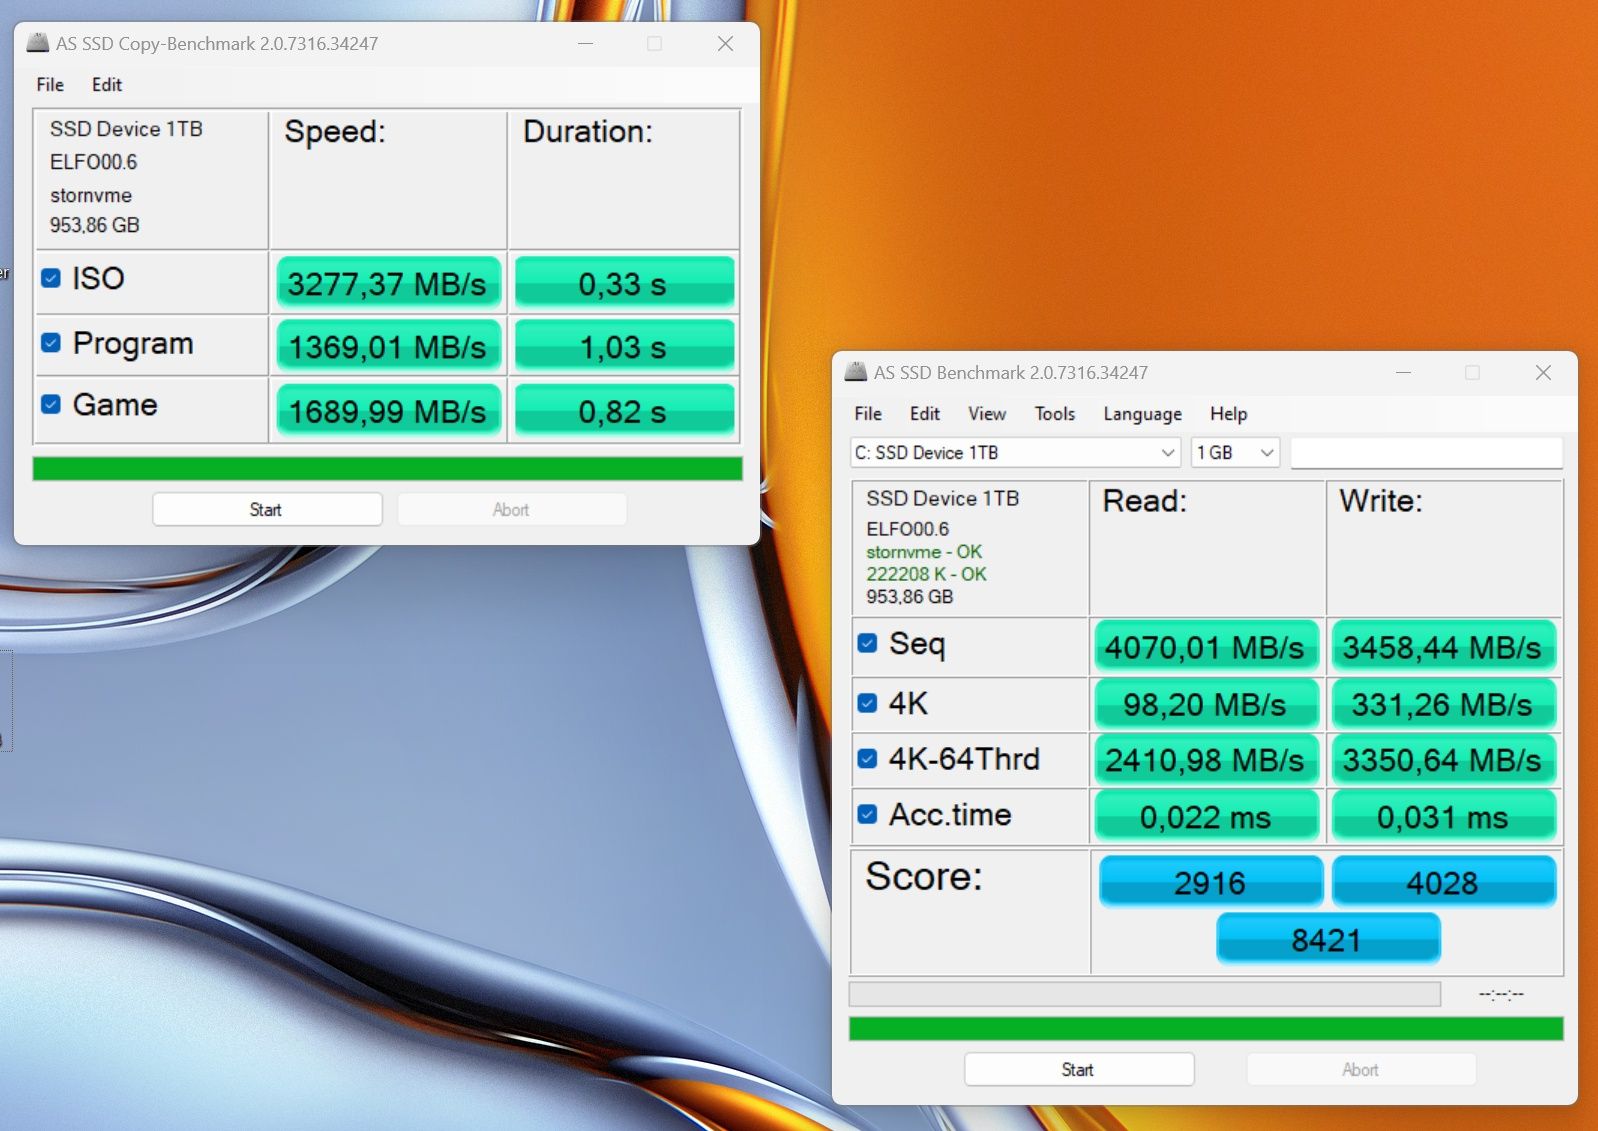Viewport: 1598px width, 1131px height.
Task: Open the 1 GB test size dropdown
Action: pyautogui.click(x=1236, y=453)
